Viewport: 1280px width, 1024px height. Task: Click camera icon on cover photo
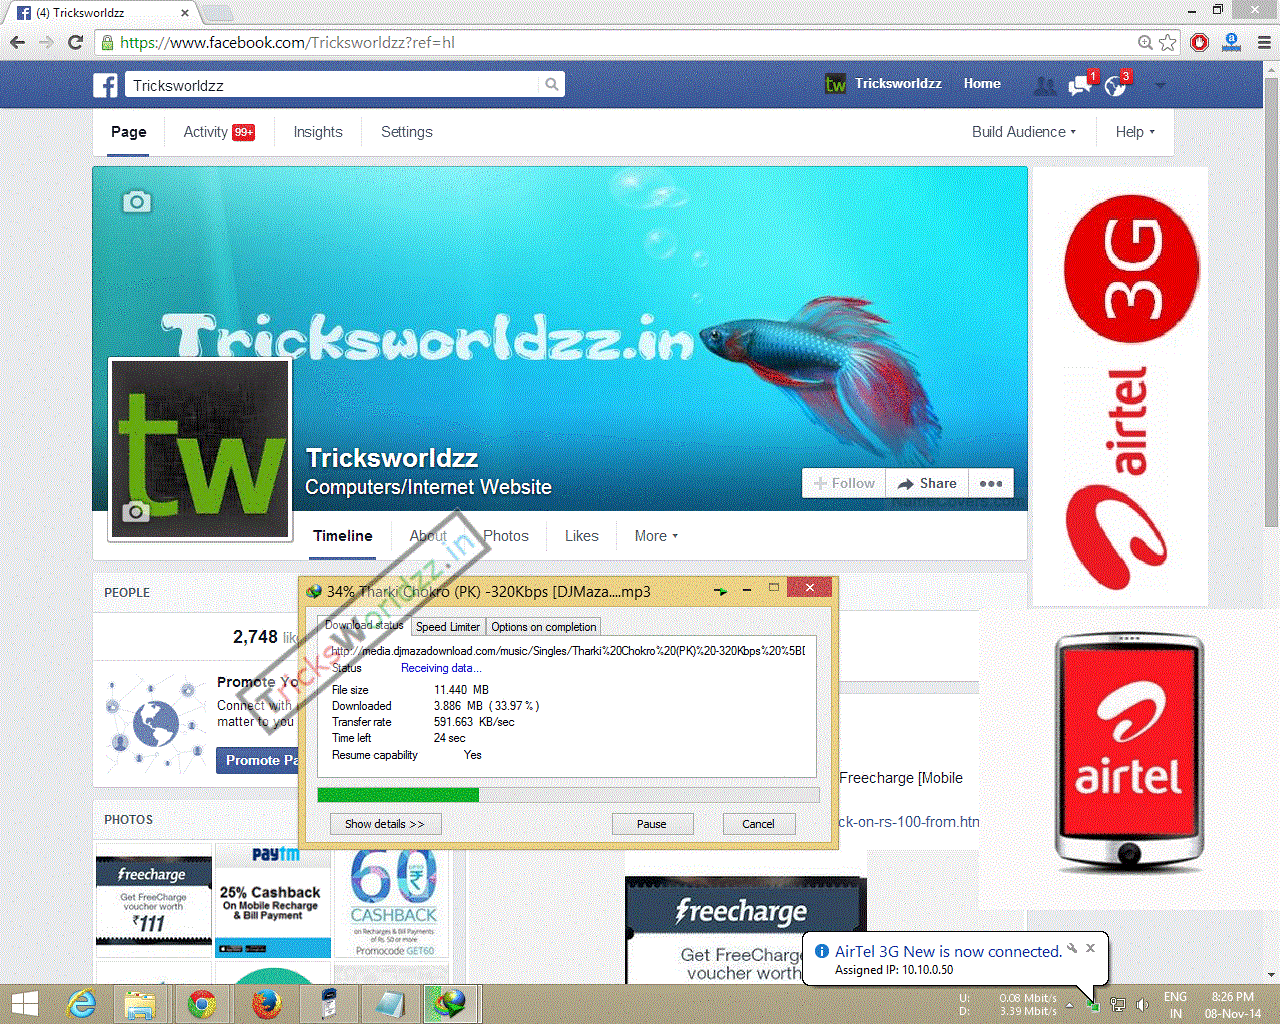point(137,202)
